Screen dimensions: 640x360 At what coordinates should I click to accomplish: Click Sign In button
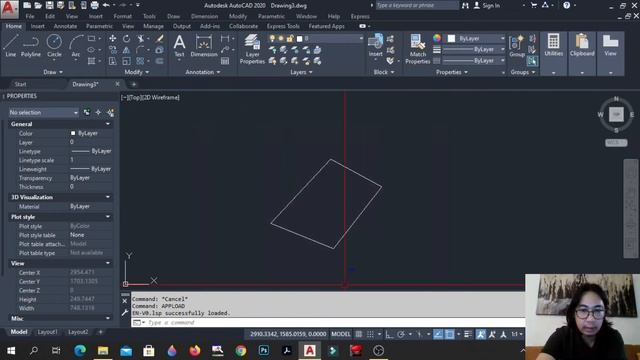click(x=487, y=5)
